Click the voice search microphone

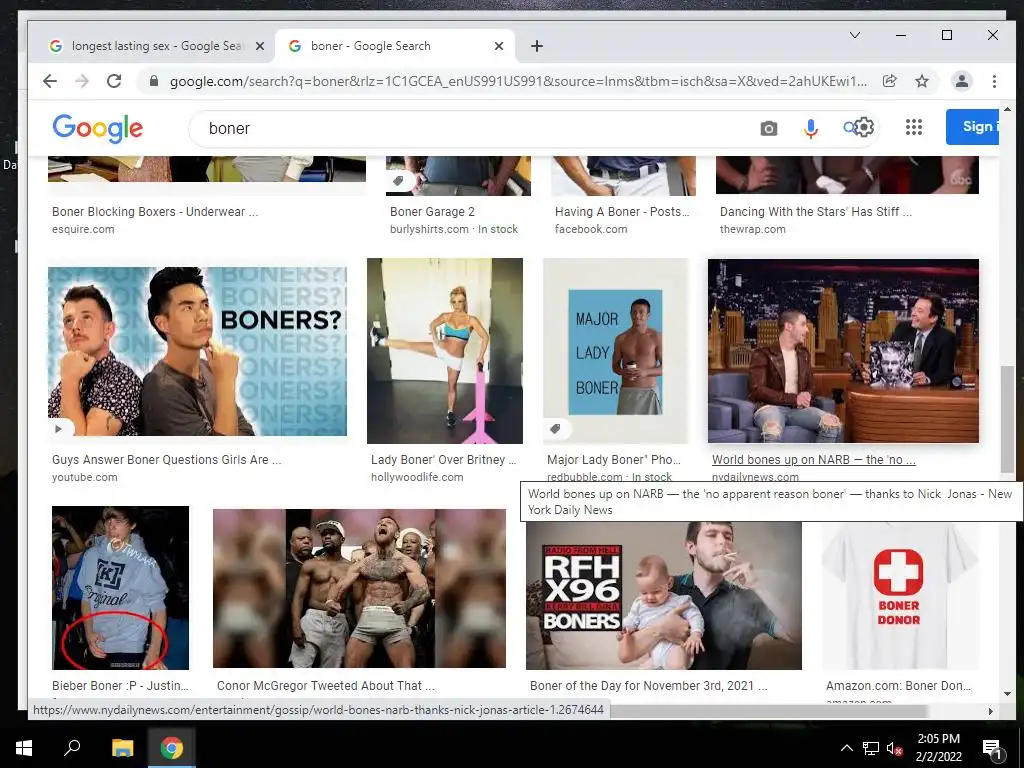tap(810, 129)
